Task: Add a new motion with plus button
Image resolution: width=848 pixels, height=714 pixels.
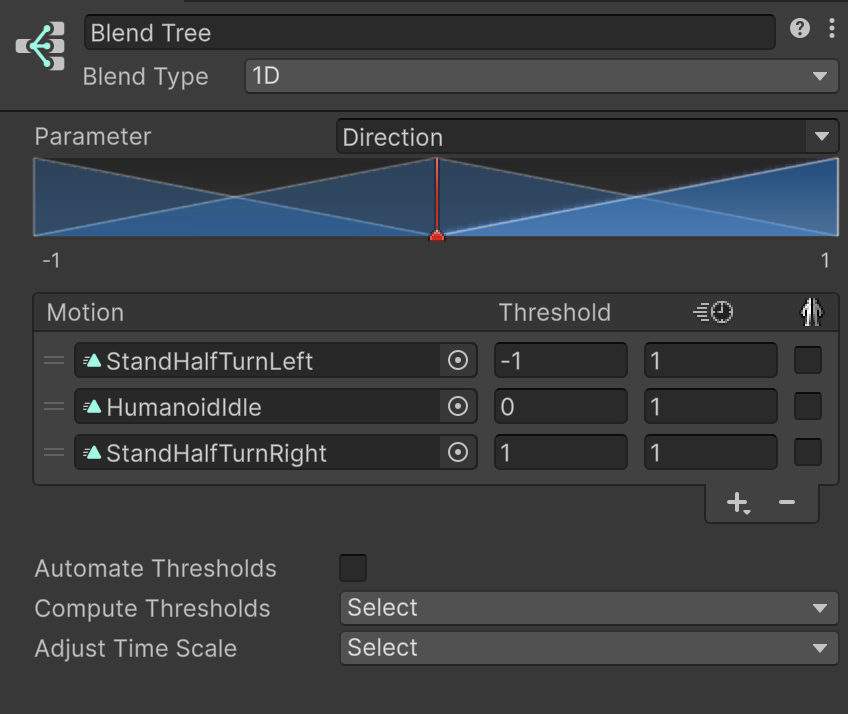Action: (x=738, y=503)
